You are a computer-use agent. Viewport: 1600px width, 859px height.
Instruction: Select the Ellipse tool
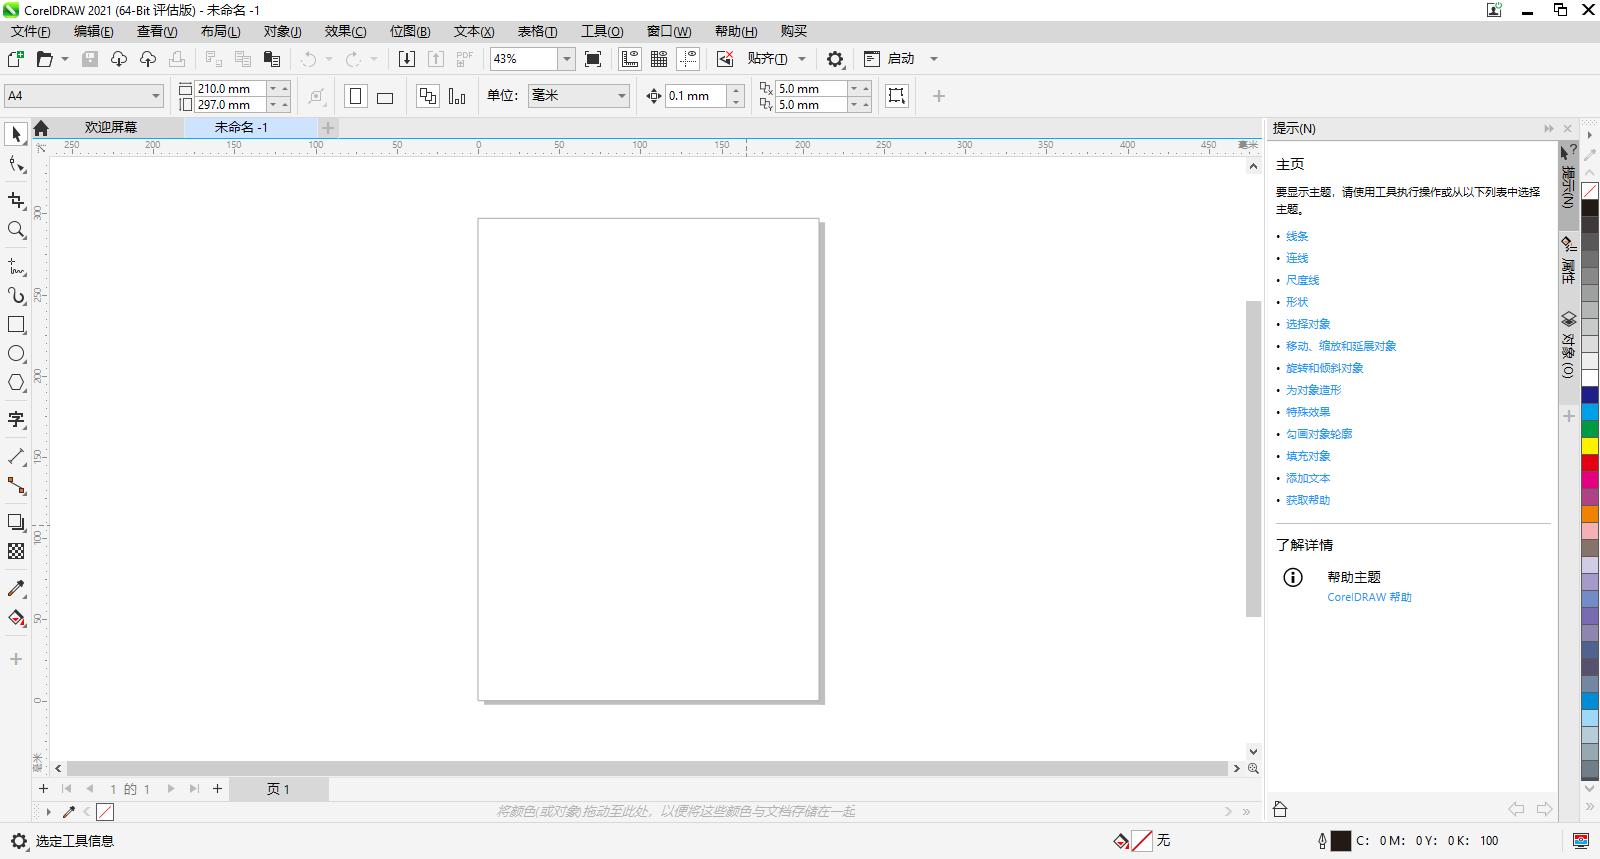pyautogui.click(x=16, y=354)
